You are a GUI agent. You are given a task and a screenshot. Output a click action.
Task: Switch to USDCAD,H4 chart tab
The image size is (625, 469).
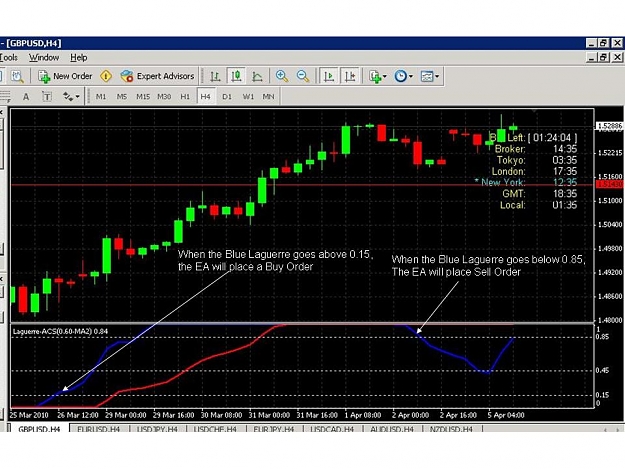click(332, 428)
